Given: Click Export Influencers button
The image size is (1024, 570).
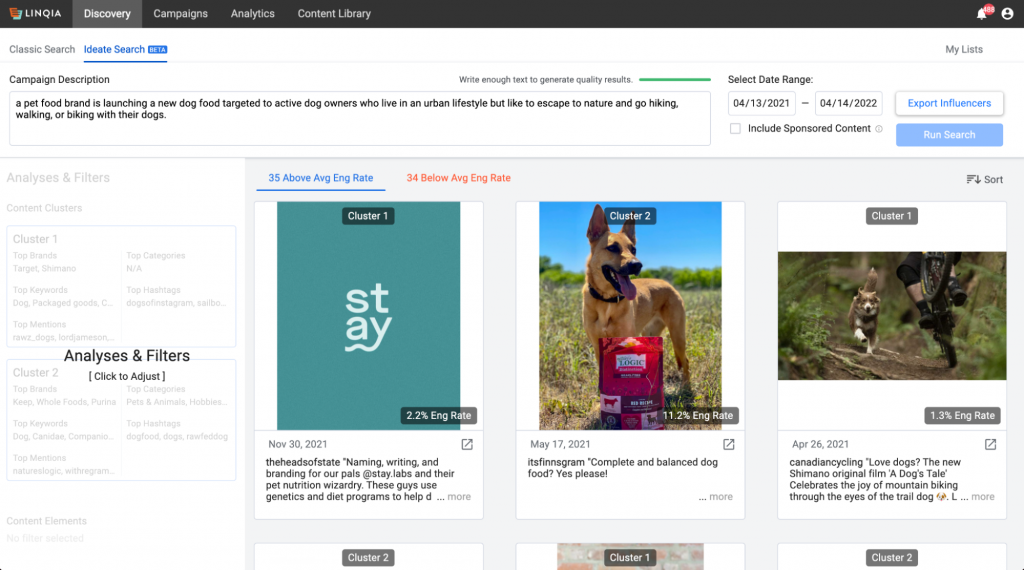Looking at the screenshot, I should pos(949,103).
